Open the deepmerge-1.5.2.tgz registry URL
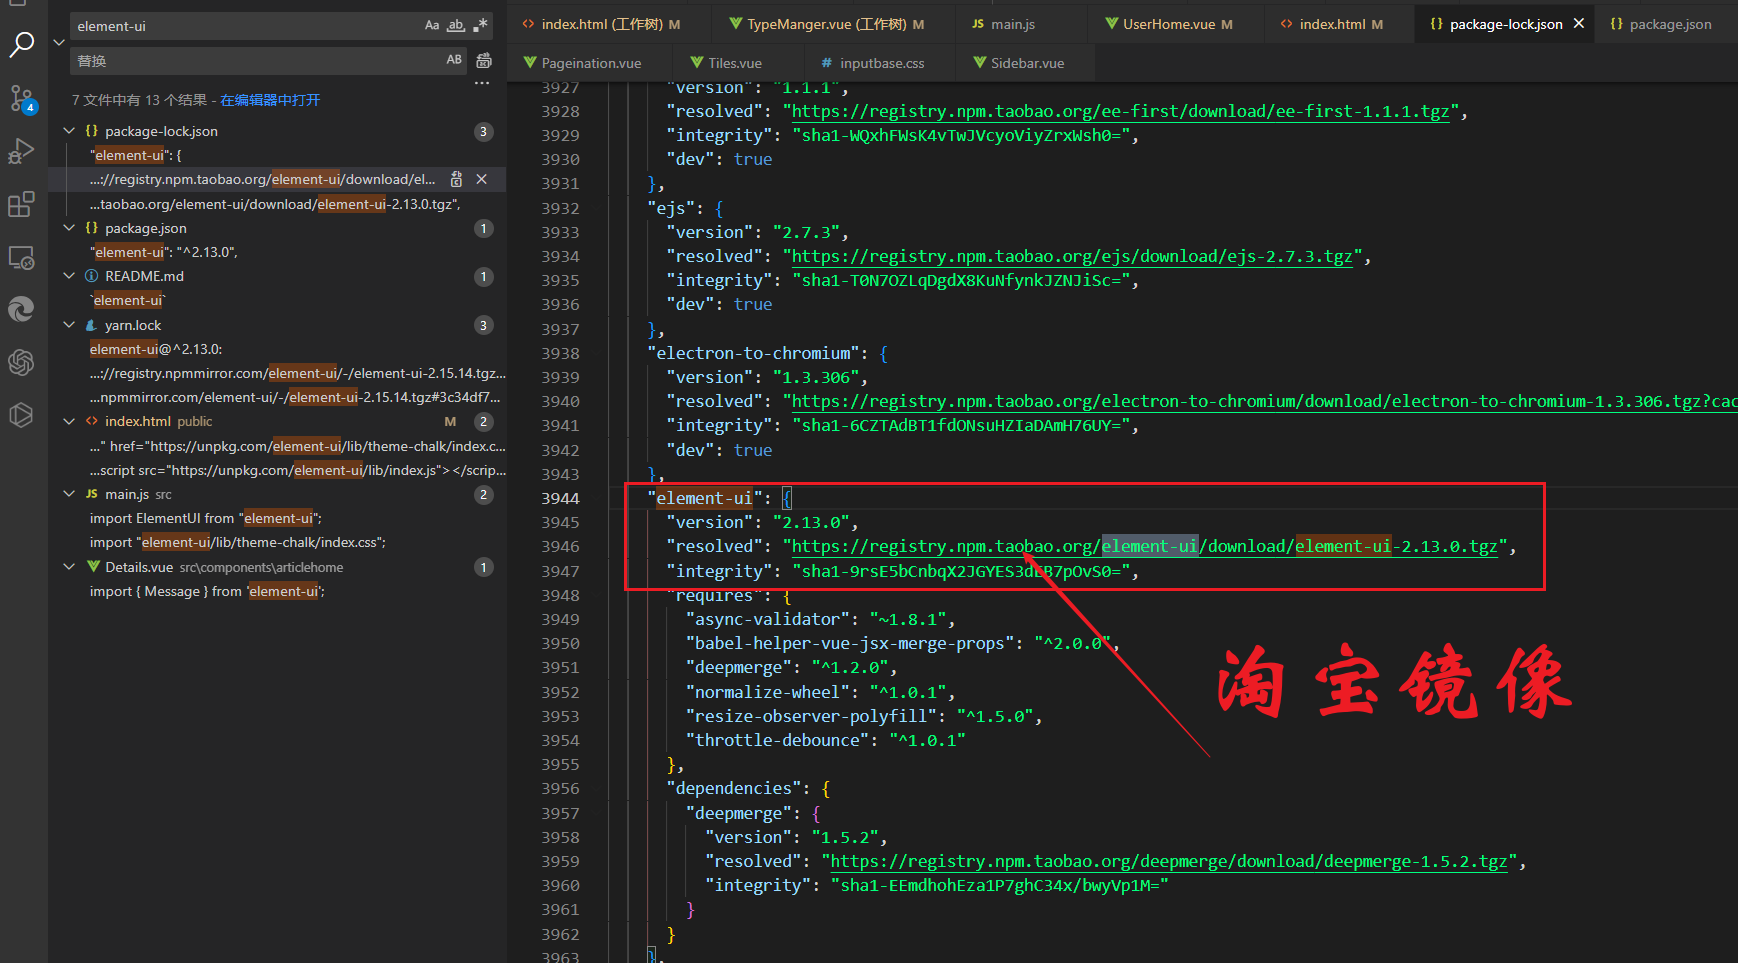 tap(1168, 861)
